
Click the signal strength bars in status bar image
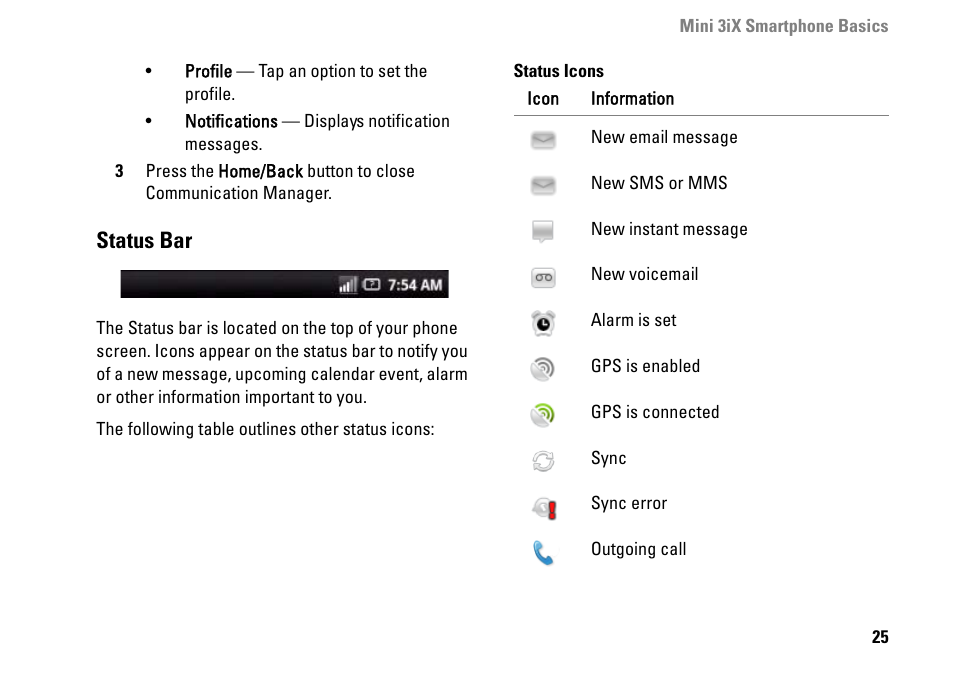point(348,285)
